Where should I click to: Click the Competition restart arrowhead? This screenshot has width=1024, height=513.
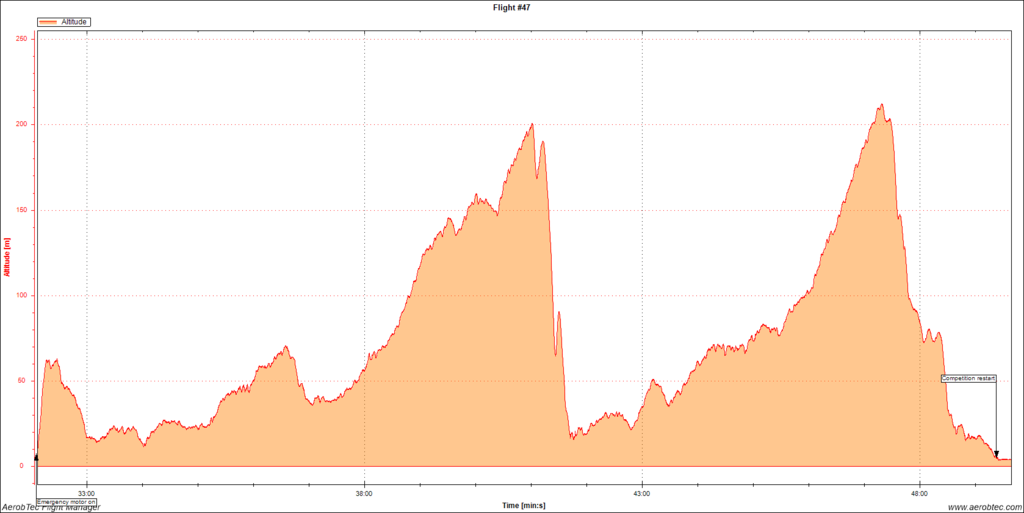click(x=996, y=454)
